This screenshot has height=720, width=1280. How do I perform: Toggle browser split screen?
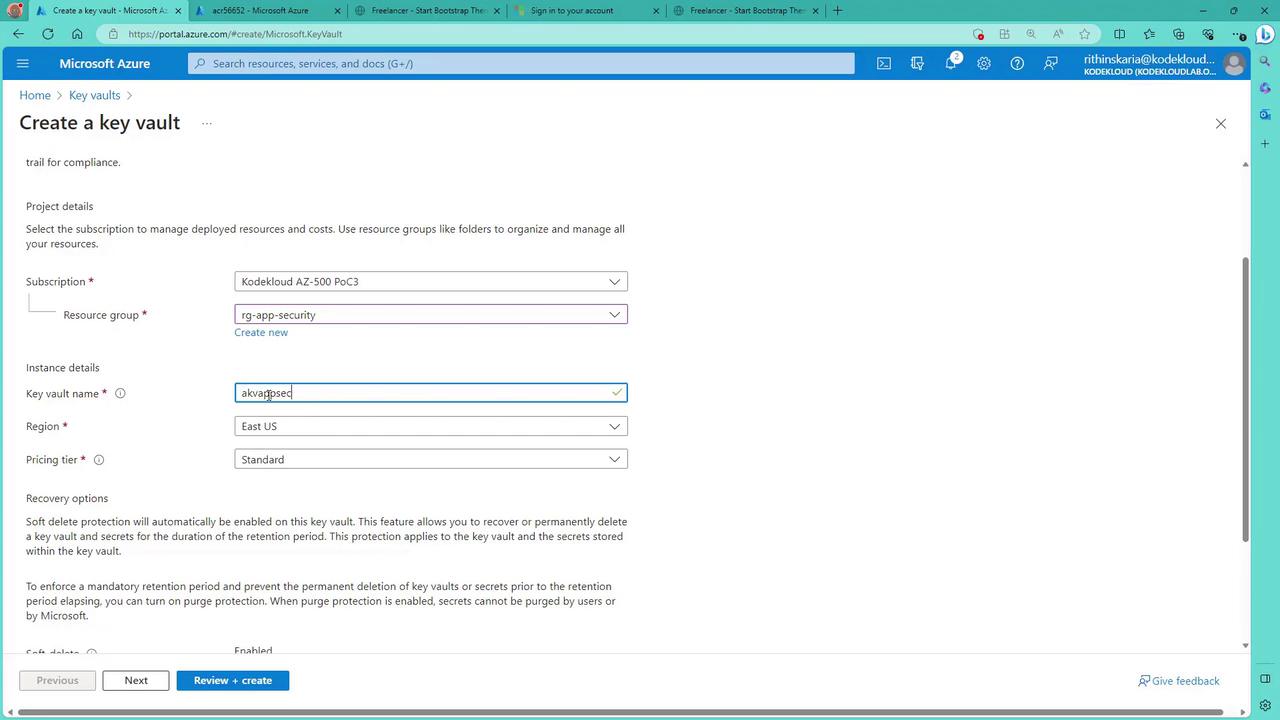[x=1120, y=34]
